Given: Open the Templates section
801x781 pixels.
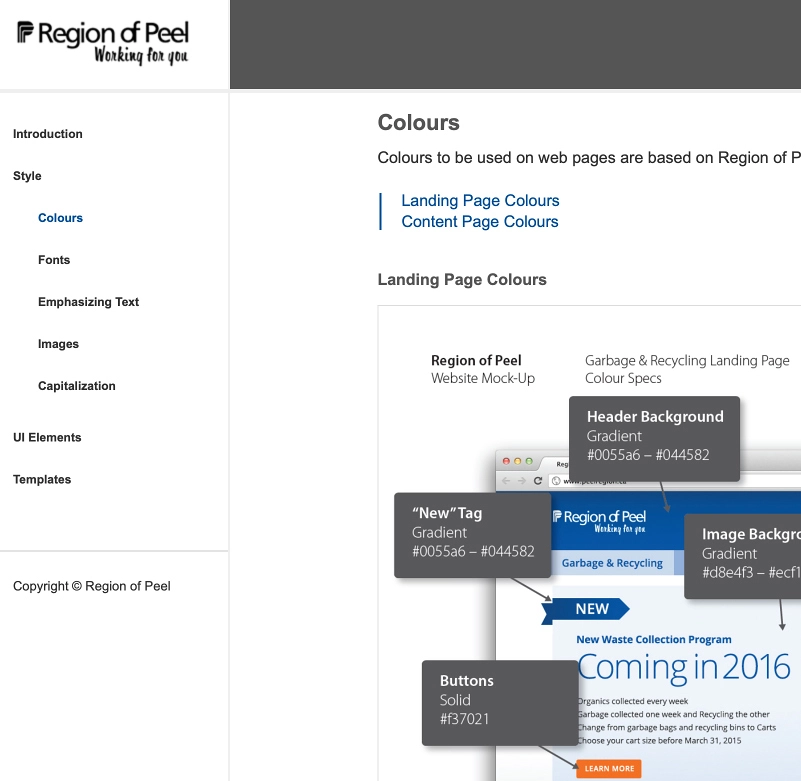Looking at the screenshot, I should (x=42, y=479).
